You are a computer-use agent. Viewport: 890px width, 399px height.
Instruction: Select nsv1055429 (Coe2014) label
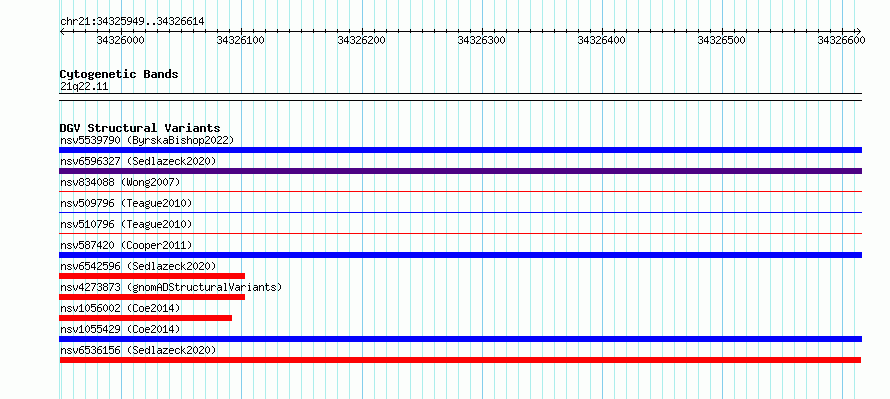[120, 329]
